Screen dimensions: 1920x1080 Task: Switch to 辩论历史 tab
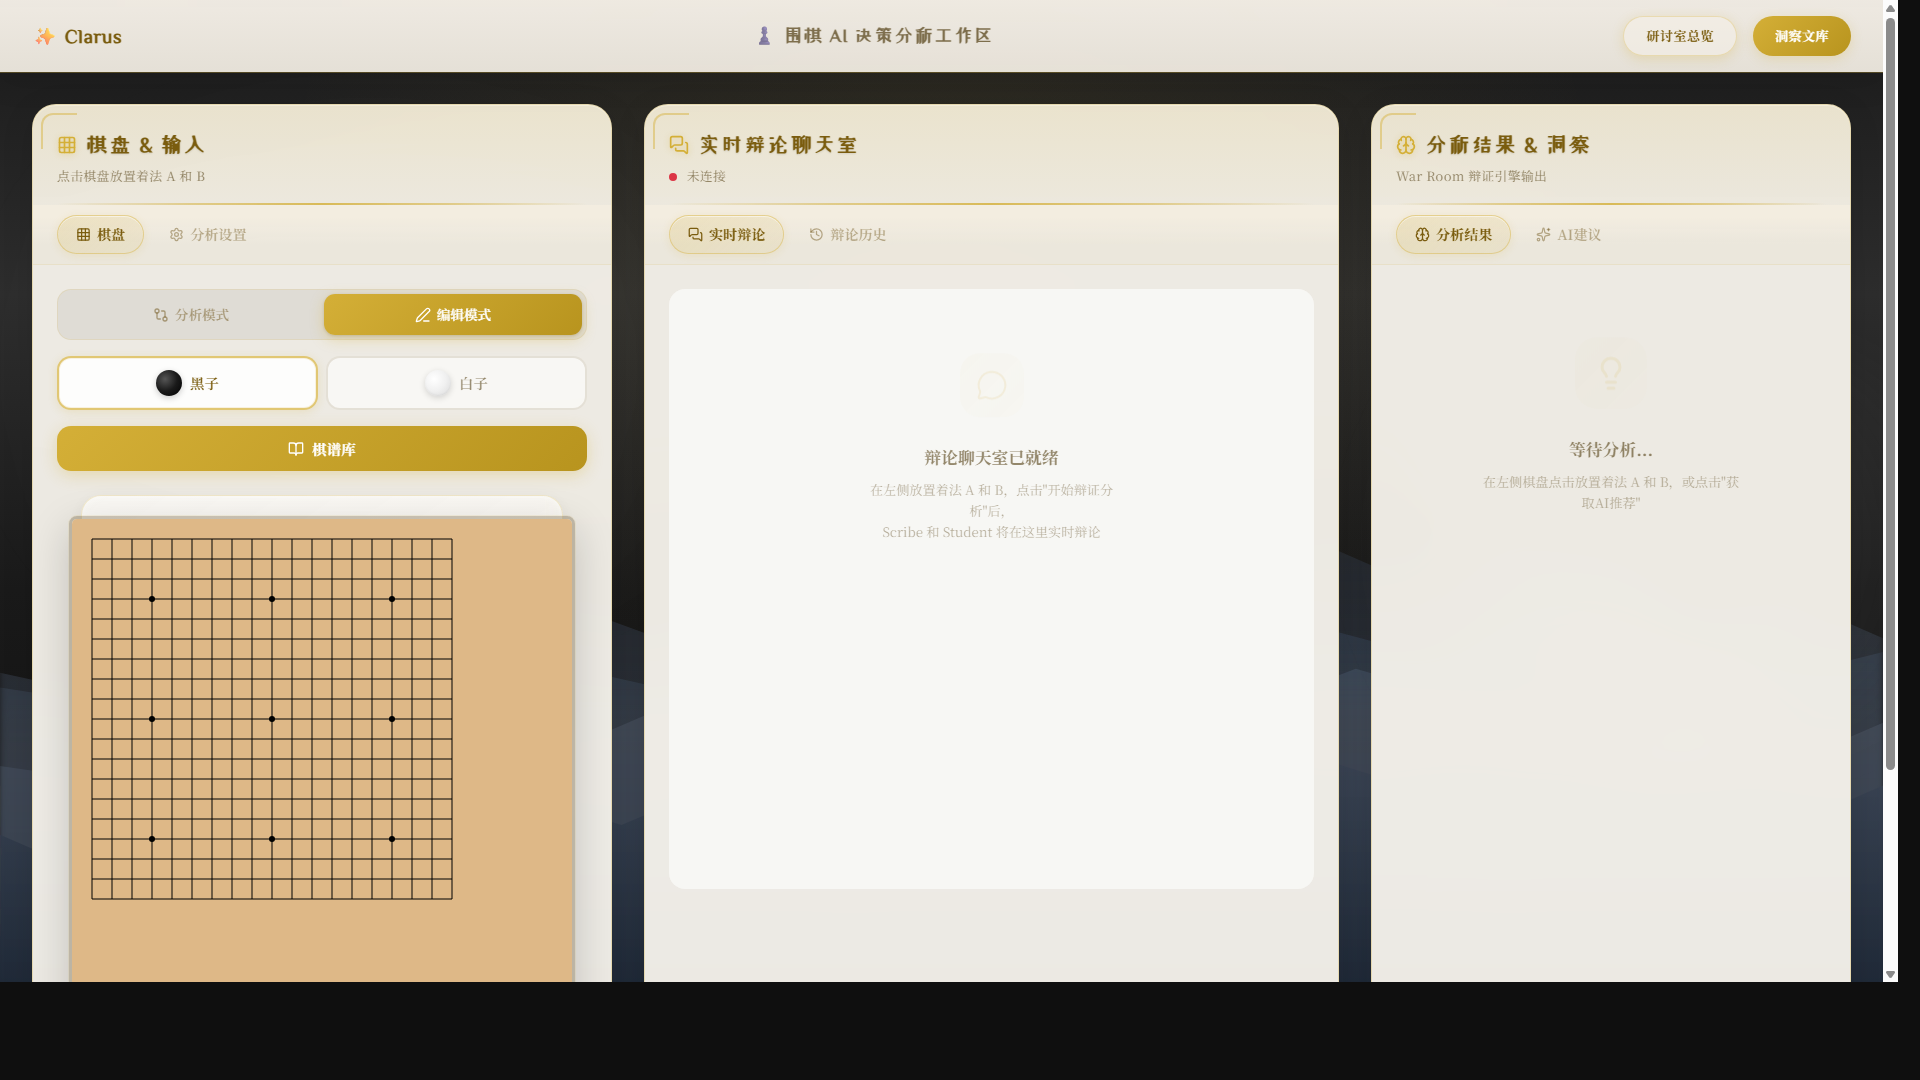coord(848,235)
